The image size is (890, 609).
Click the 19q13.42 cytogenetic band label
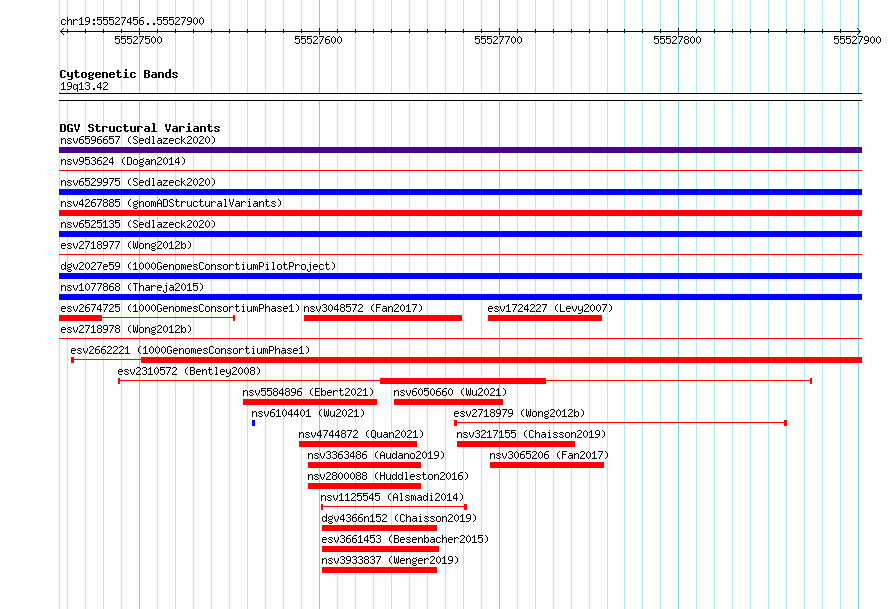tap(84, 86)
